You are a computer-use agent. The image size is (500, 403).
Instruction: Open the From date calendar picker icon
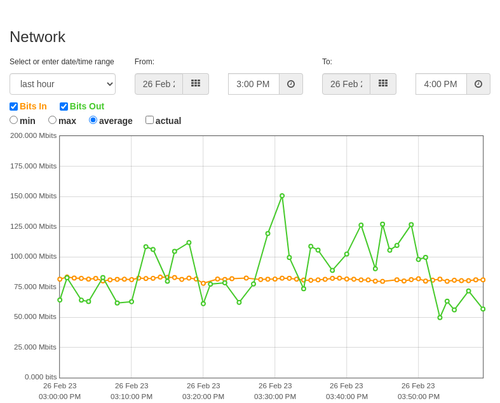tap(196, 84)
